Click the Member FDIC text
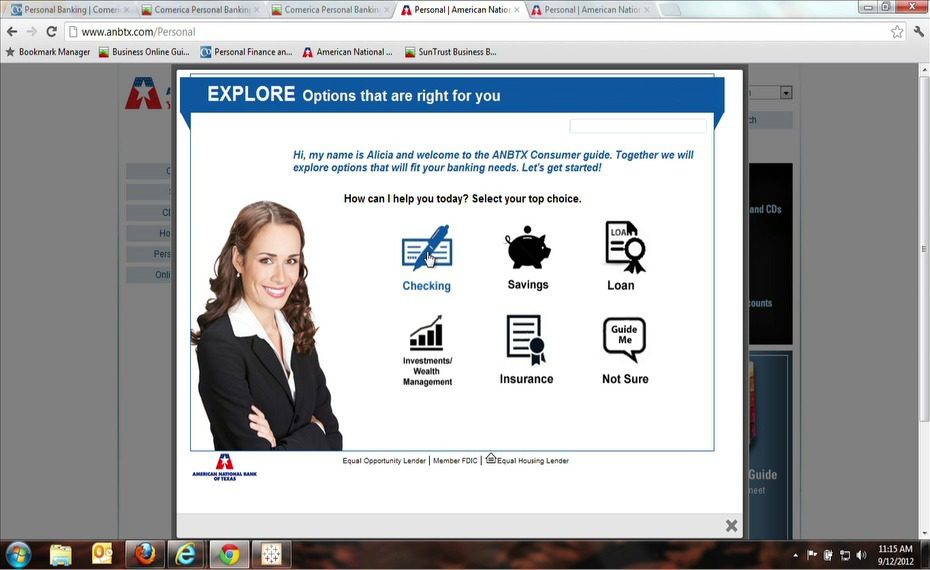Screen dimensions: 930x570 click(x=455, y=461)
